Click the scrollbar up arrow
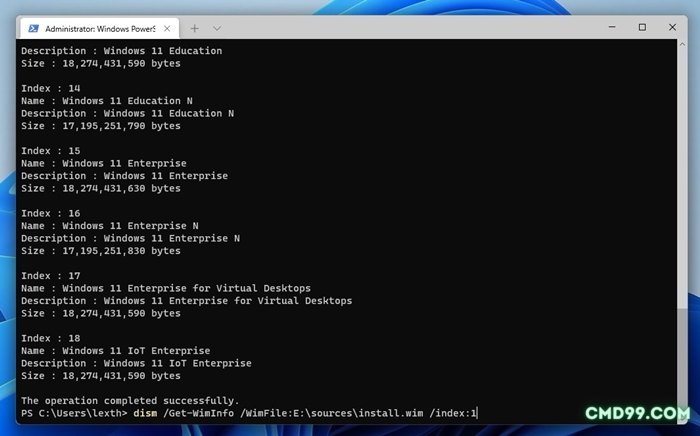 [682, 44]
